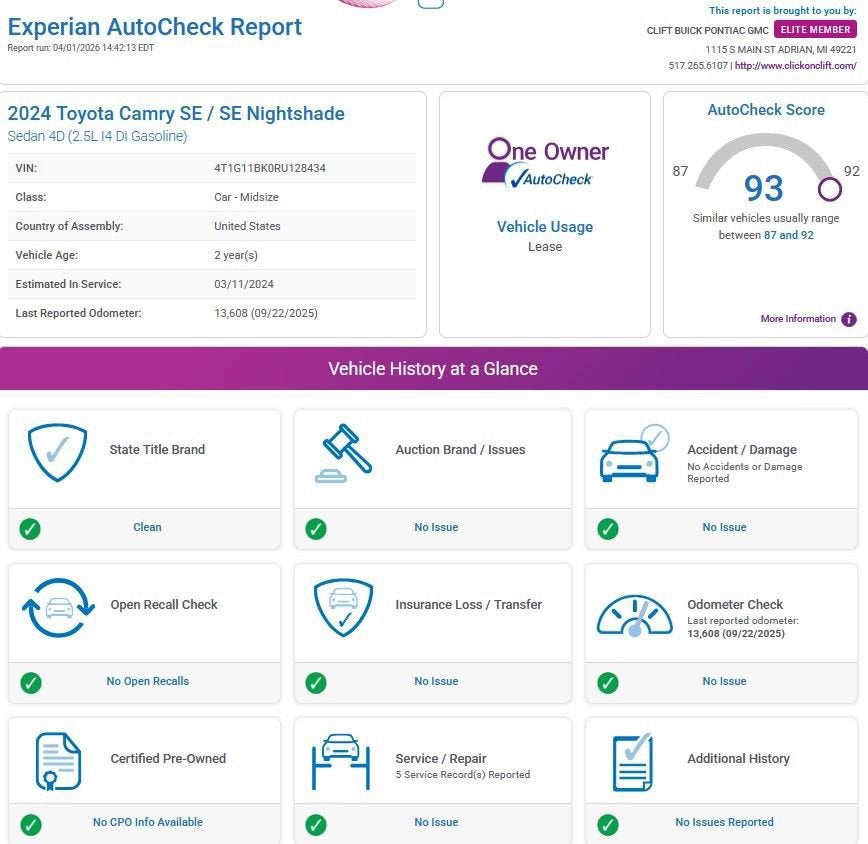Image resolution: width=868 pixels, height=844 pixels.
Task: Click the Additional History checklist icon
Action: pos(632,762)
